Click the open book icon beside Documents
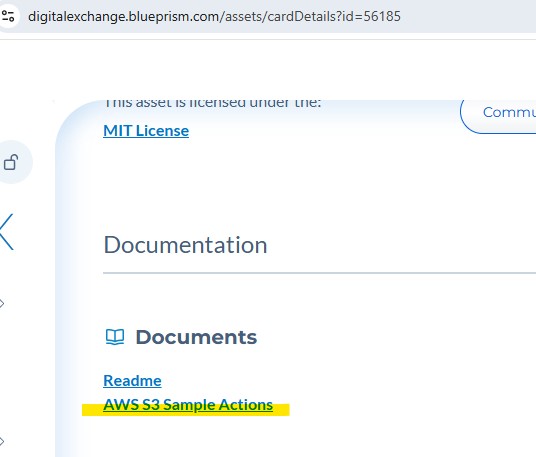The image size is (536, 457). (x=115, y=337)
